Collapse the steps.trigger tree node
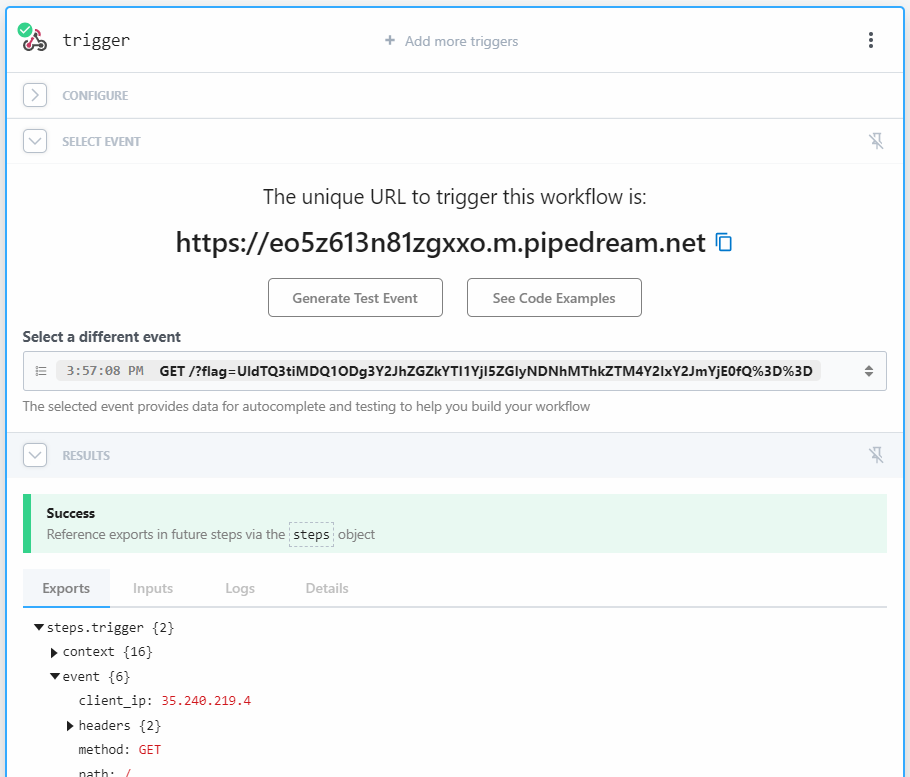The height and width of the screenshot is (777, 910). 39,627
